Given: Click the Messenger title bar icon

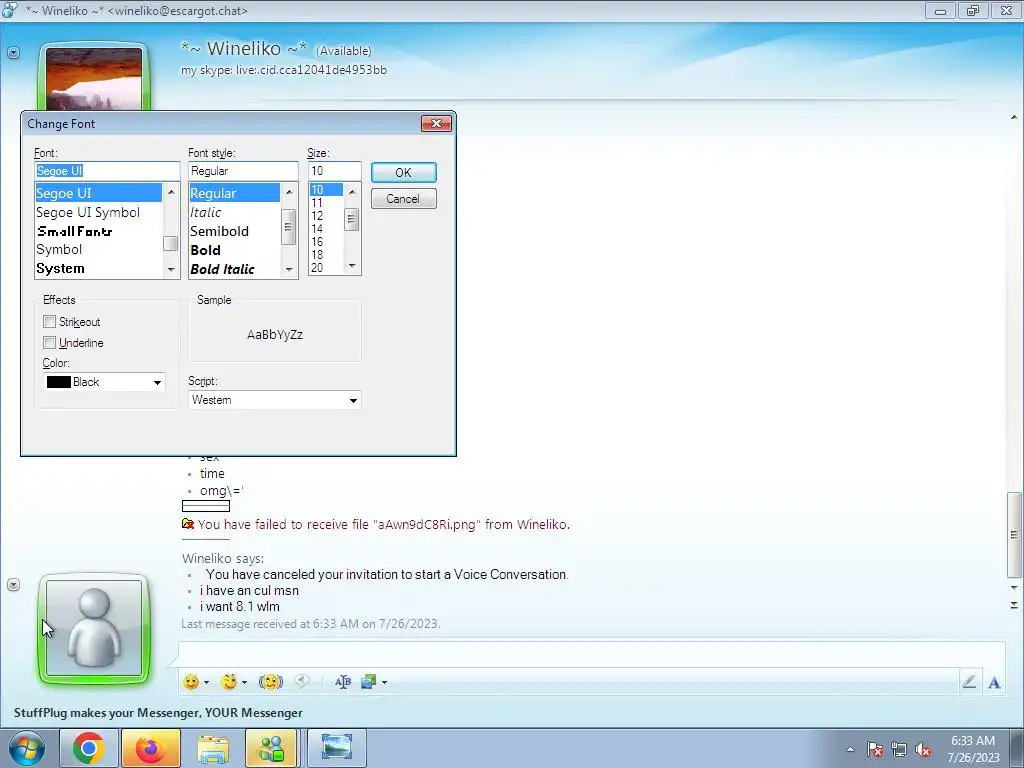Looking at the screenshot, I should [10, 10].
